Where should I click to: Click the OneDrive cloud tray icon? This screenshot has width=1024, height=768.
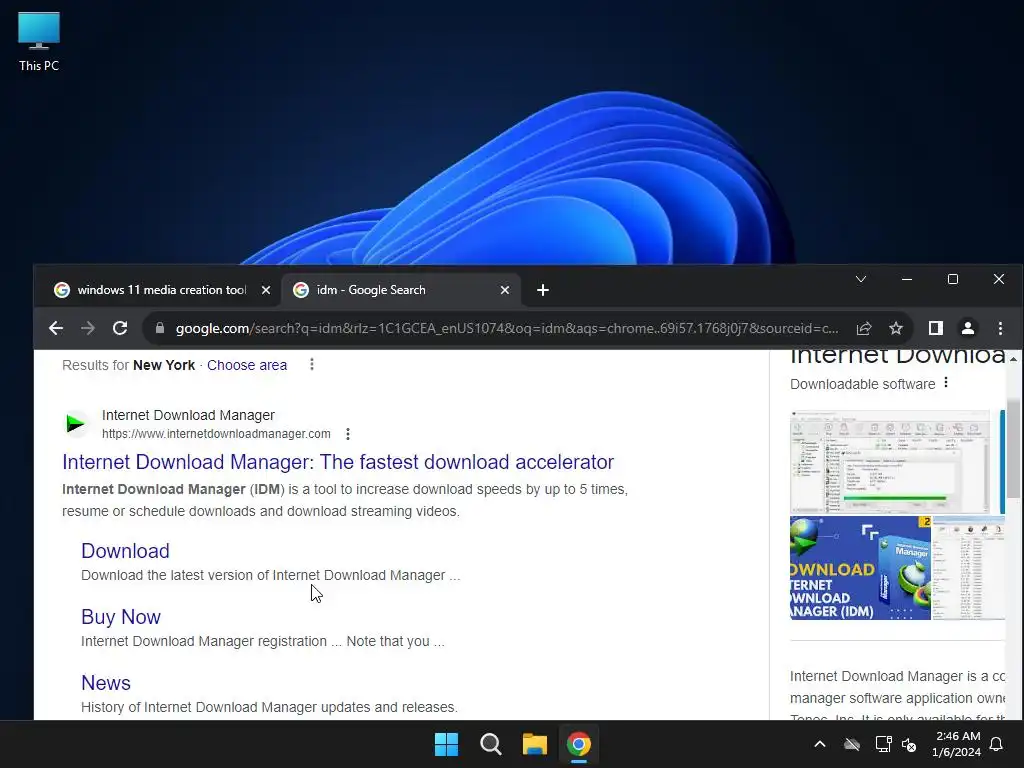pyautogui.click(x=852, y=744)
